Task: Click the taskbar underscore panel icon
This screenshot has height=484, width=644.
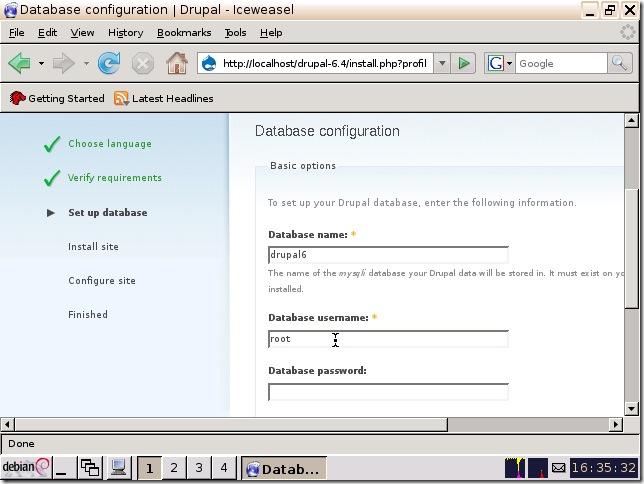Action: [x=64, y=468]
